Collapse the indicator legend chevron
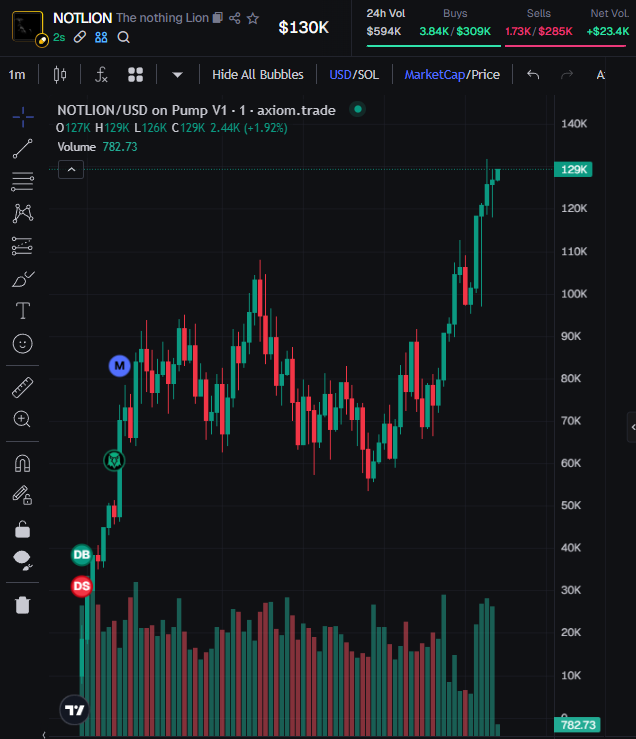The height and width of the screenshot is (739, 636). click(71, 170)
